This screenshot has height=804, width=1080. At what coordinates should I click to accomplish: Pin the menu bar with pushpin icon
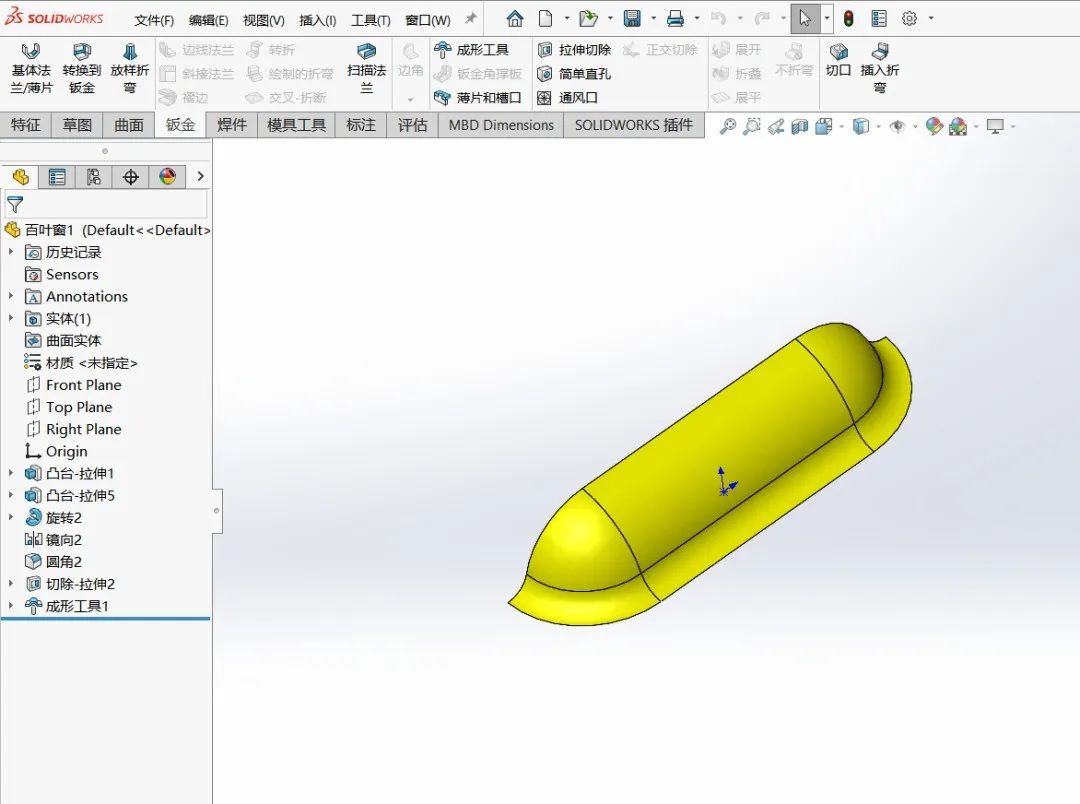pyautogui.click(x=471, y=19)
